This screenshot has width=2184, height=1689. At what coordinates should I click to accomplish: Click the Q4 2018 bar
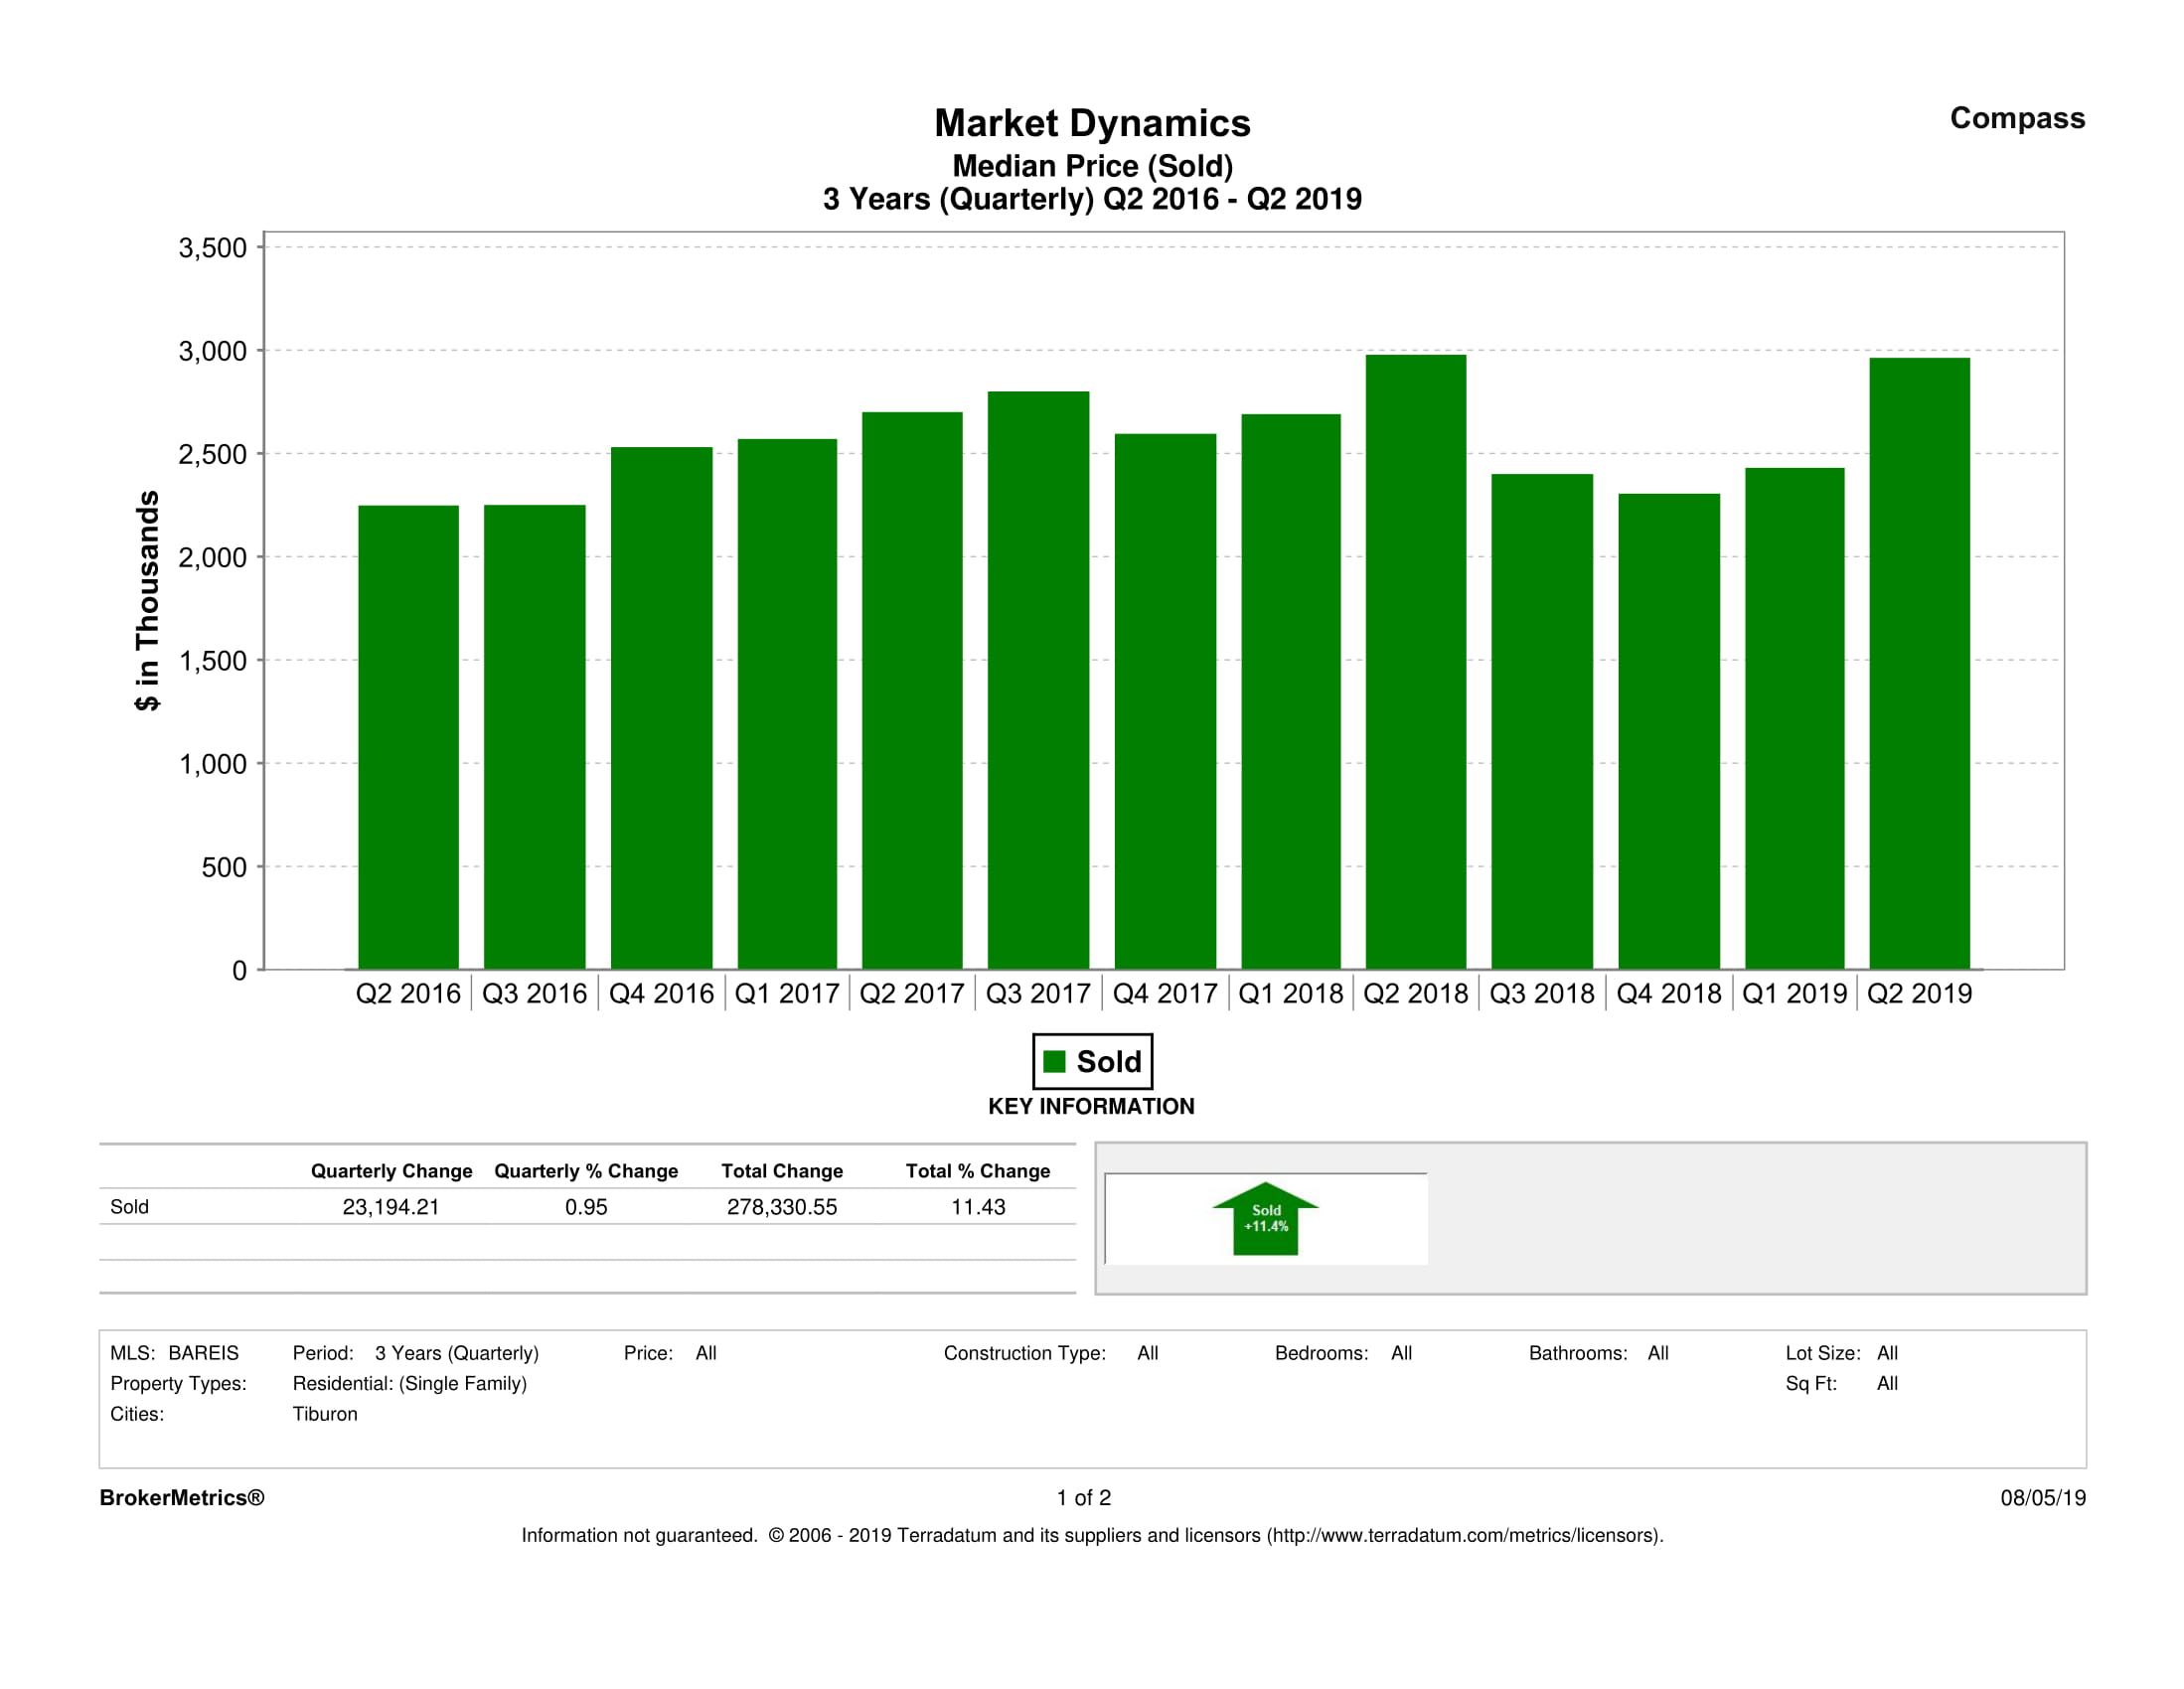coord(1668,731)
